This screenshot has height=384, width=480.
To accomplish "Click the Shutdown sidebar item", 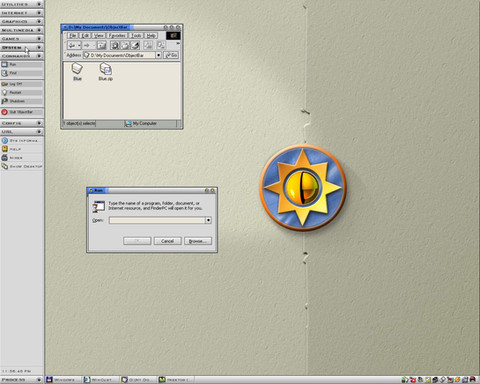I will pos(22,101).
